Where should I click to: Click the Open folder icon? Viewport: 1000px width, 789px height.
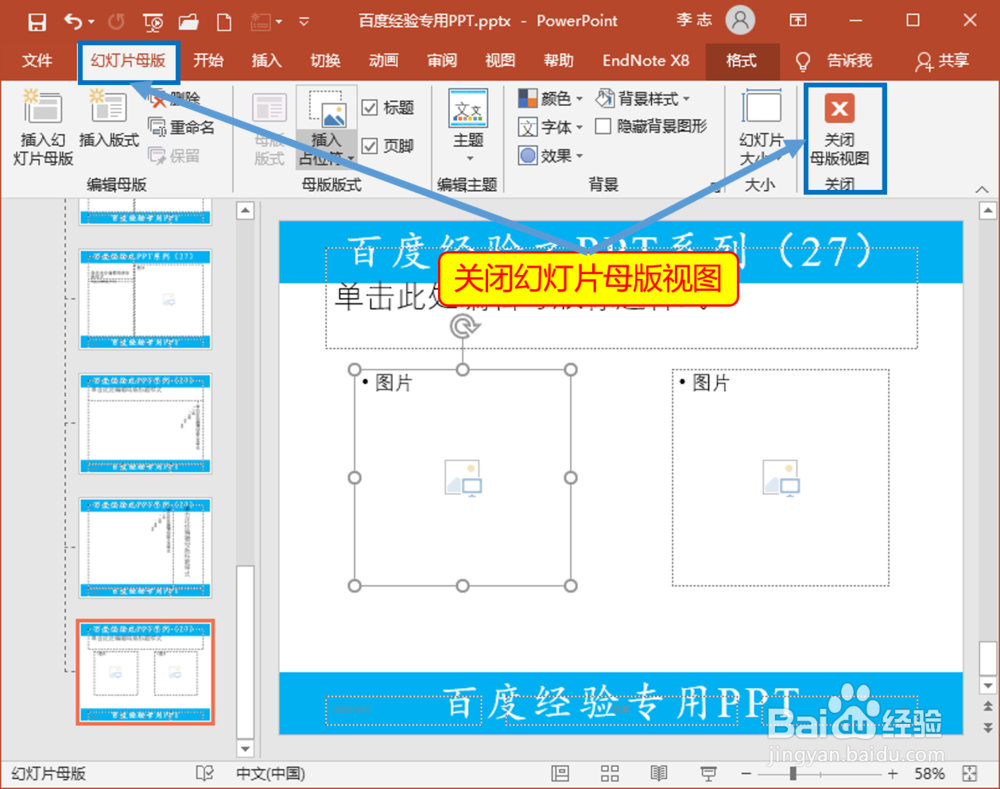pos(189,22)
